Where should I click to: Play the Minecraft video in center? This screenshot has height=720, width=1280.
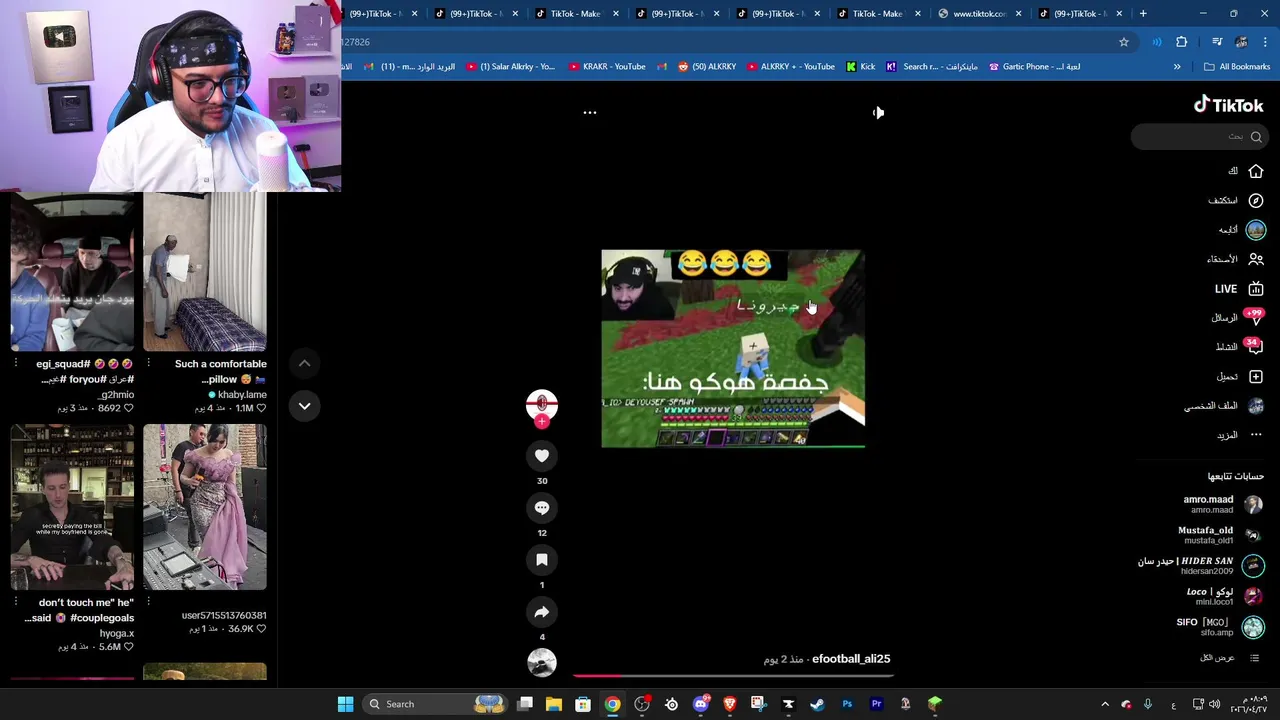click(x=733, y=349)
